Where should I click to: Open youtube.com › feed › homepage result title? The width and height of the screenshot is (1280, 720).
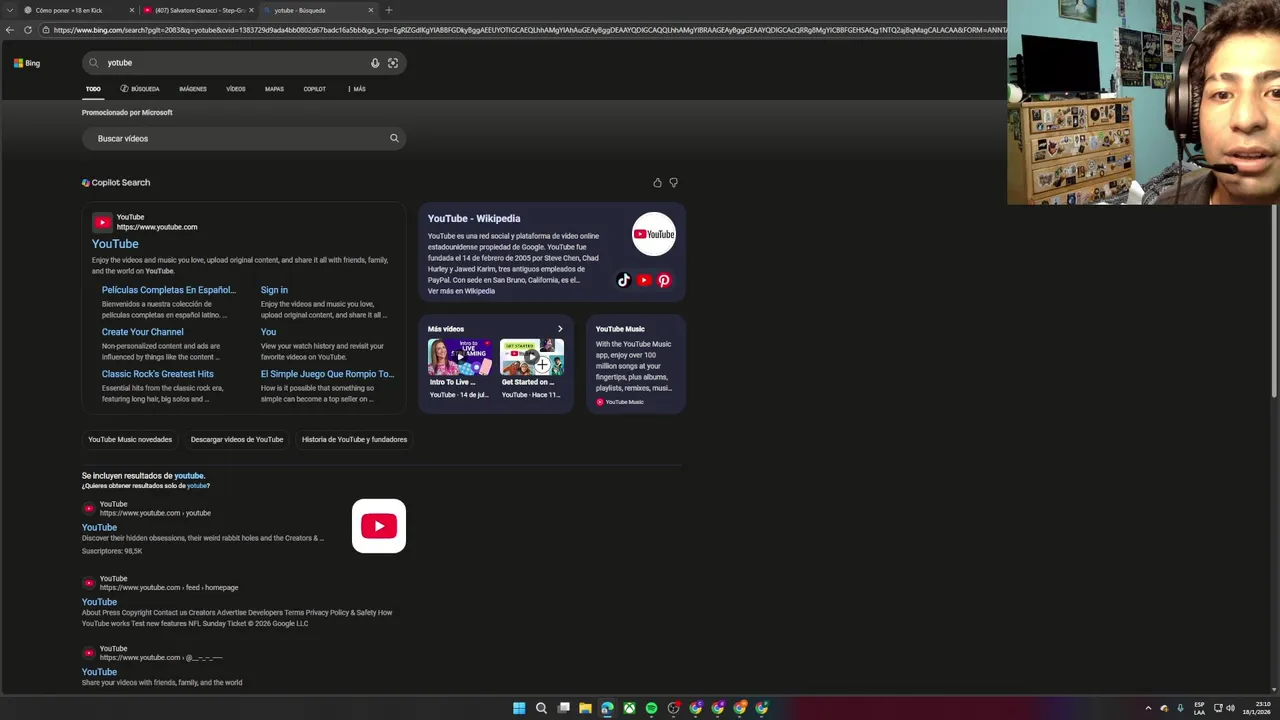click(x=99, y=602)
